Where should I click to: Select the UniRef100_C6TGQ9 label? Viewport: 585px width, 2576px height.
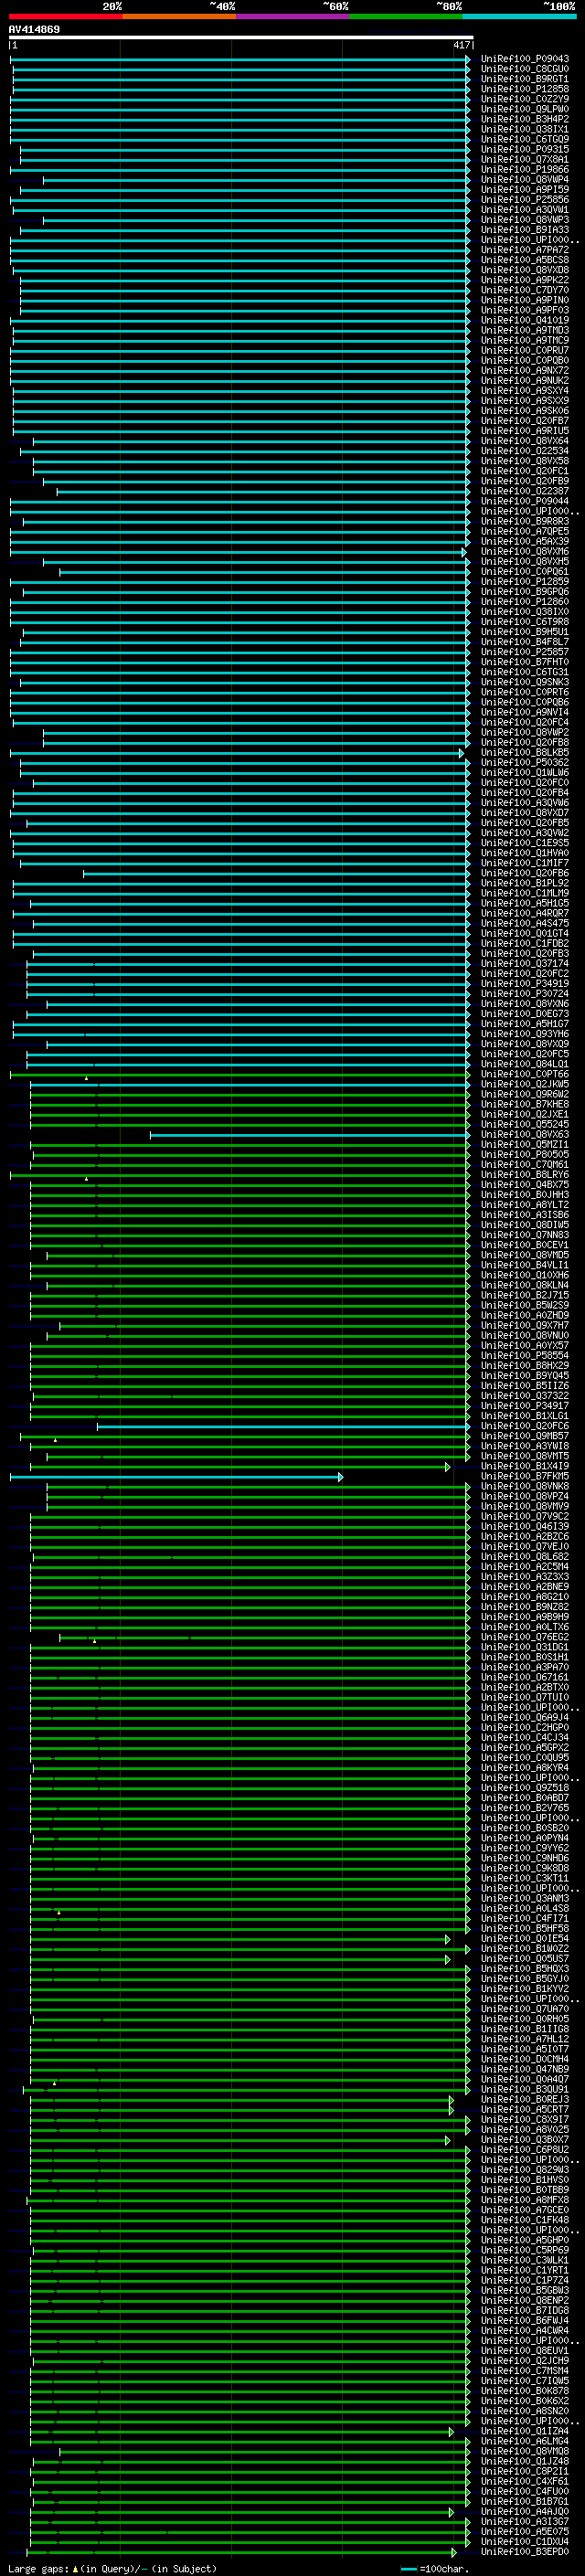pyautogui.click(x=525, y=139)
